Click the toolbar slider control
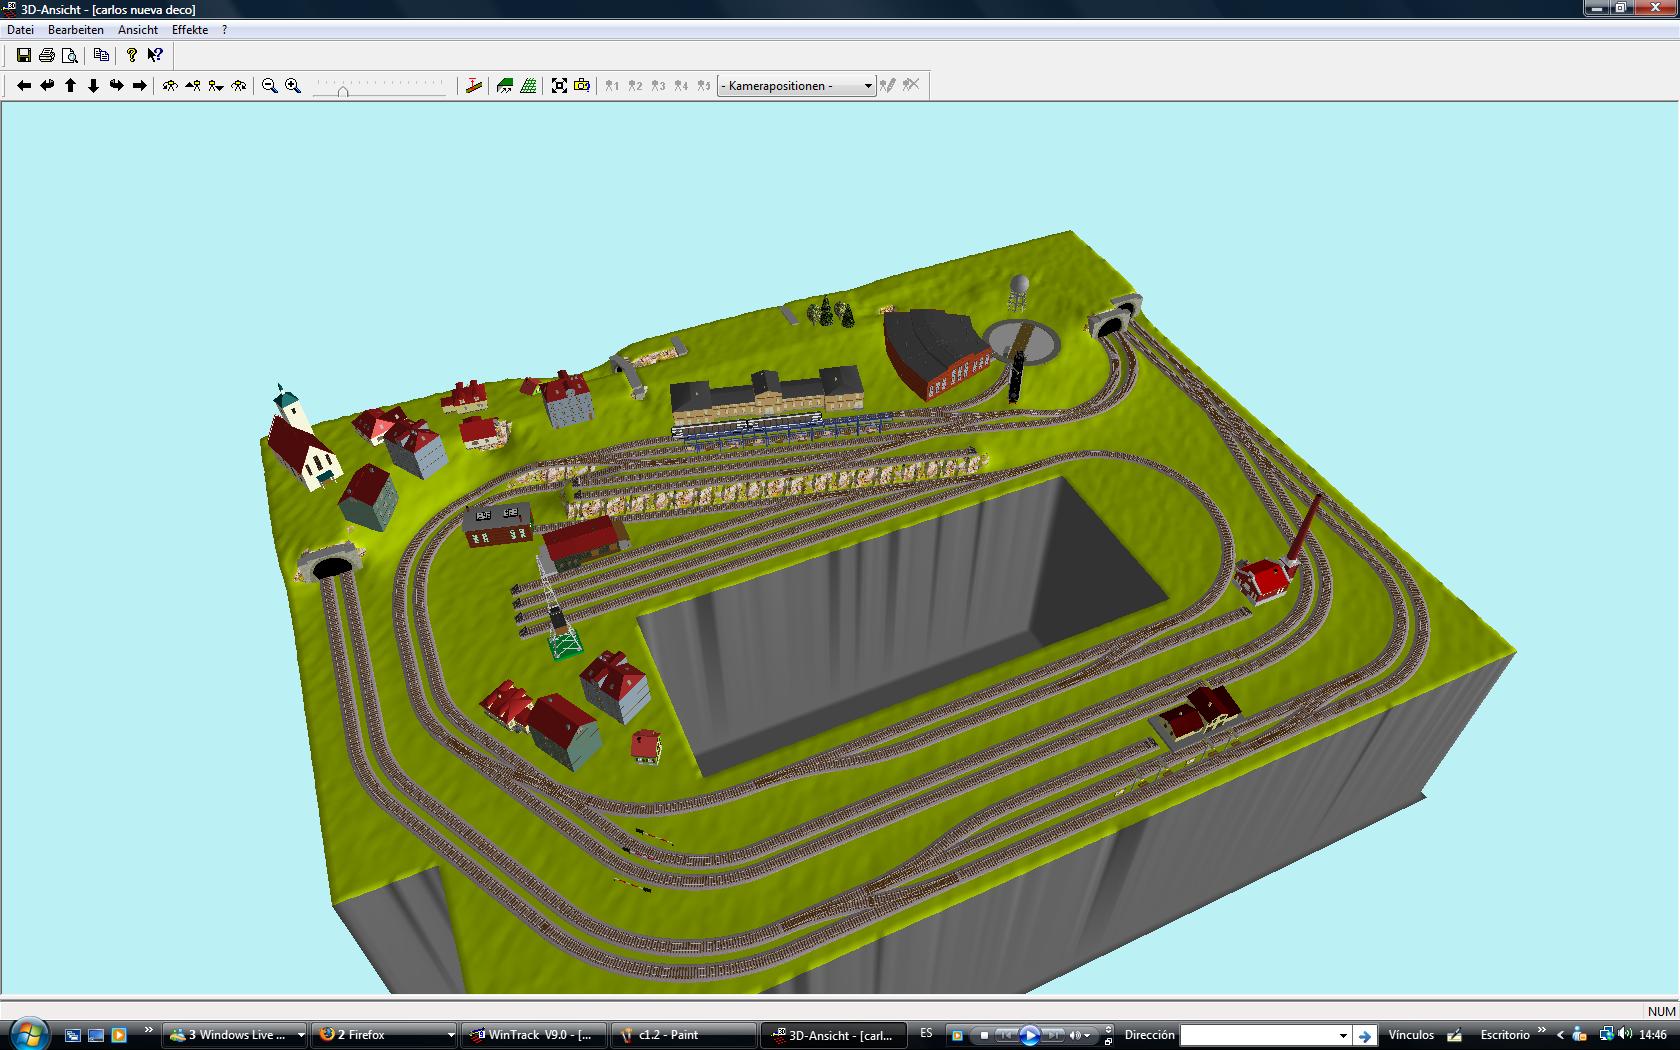 tap(380, 88)
